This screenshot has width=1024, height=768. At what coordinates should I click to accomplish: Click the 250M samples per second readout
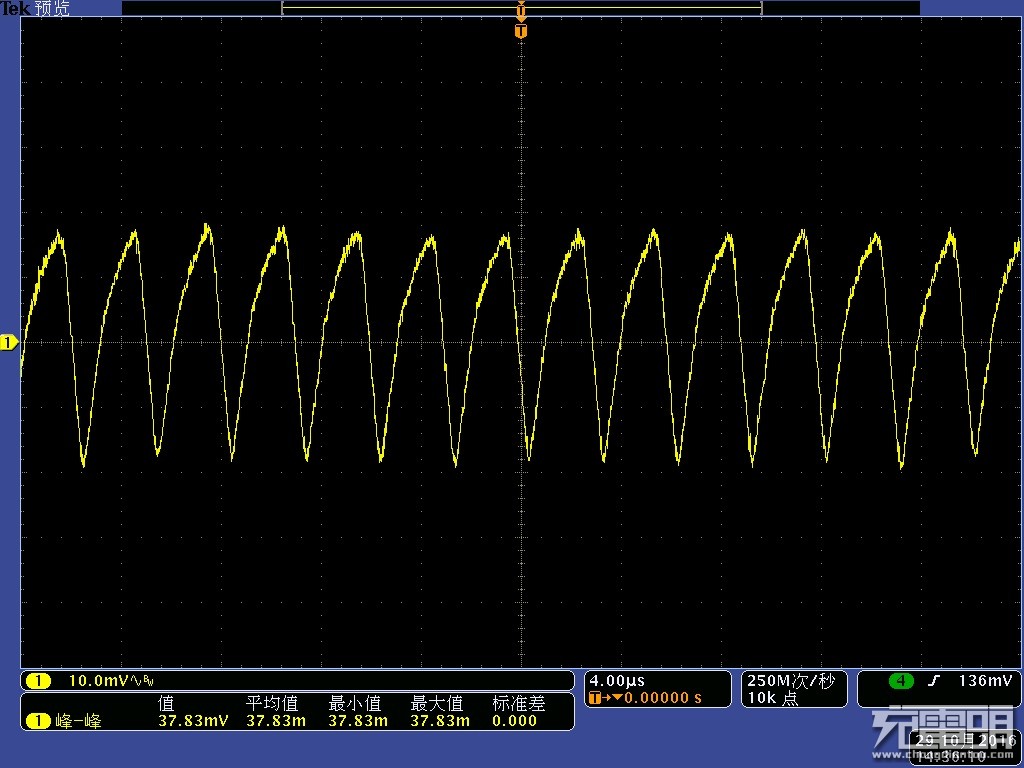click(x=790, y=681)
